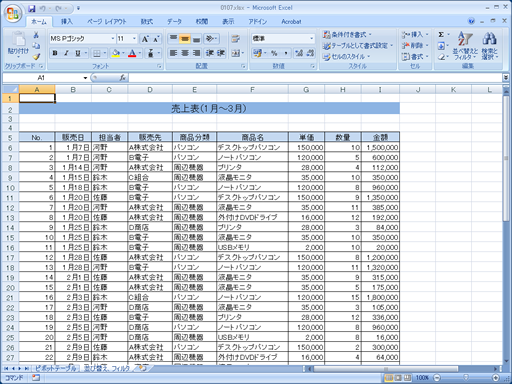Toggle Italic formatting
The width and height of the screenshot is (512, 384).
pos(66,53)
